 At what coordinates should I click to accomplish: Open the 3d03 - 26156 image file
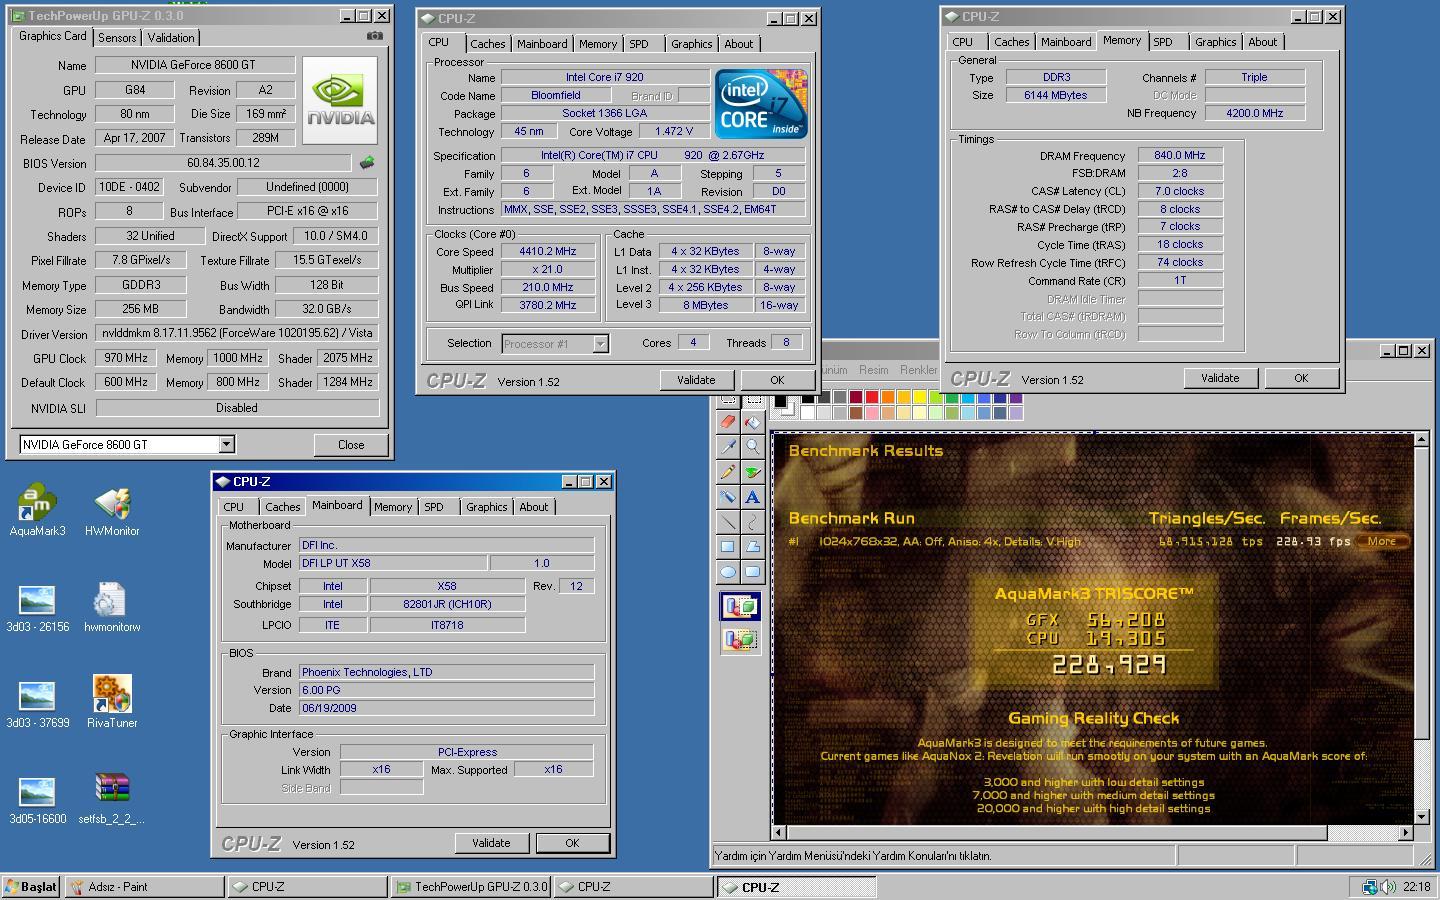37,607
